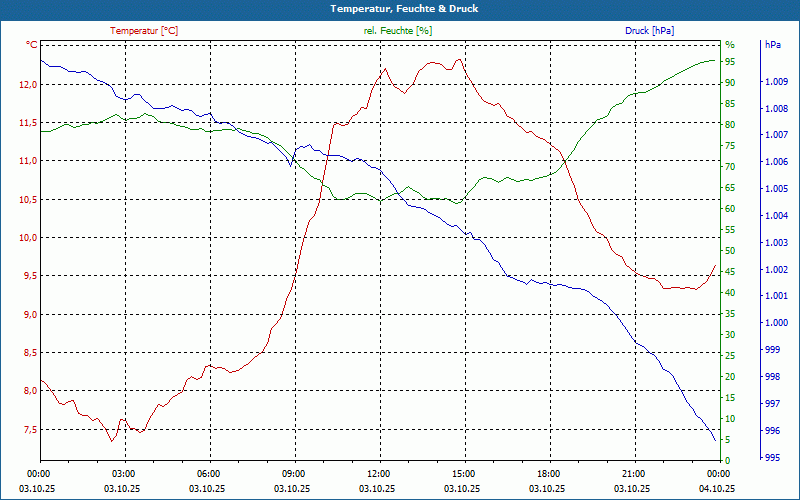Click the "997" pressure axis value
This screenshot has height=500, width=800.
coord(773,404)
